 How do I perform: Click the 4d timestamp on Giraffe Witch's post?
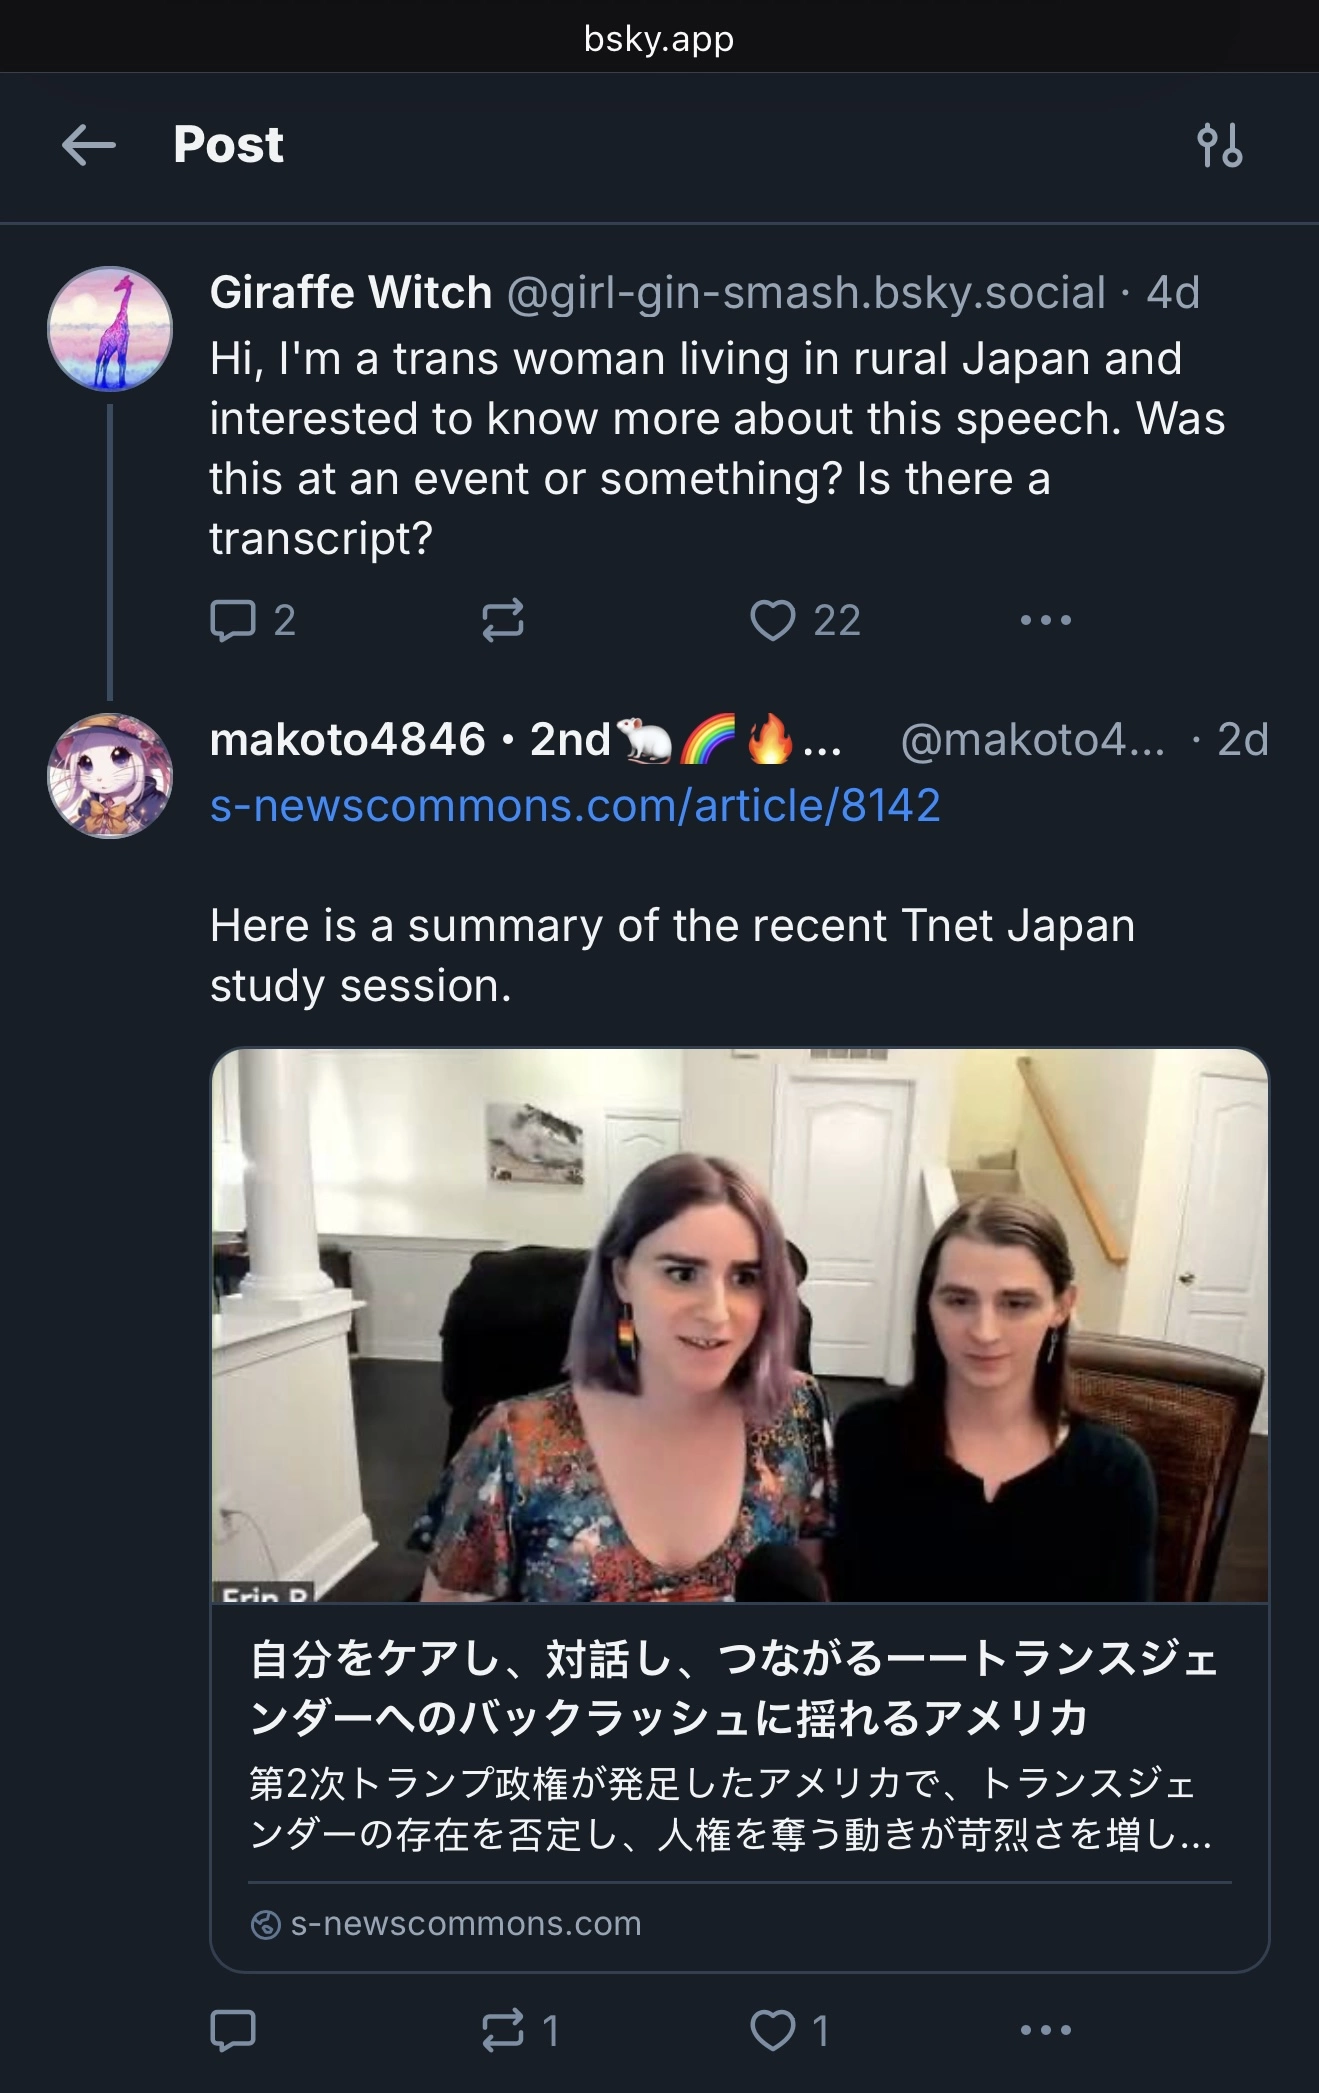click(x=1173, y=293)
